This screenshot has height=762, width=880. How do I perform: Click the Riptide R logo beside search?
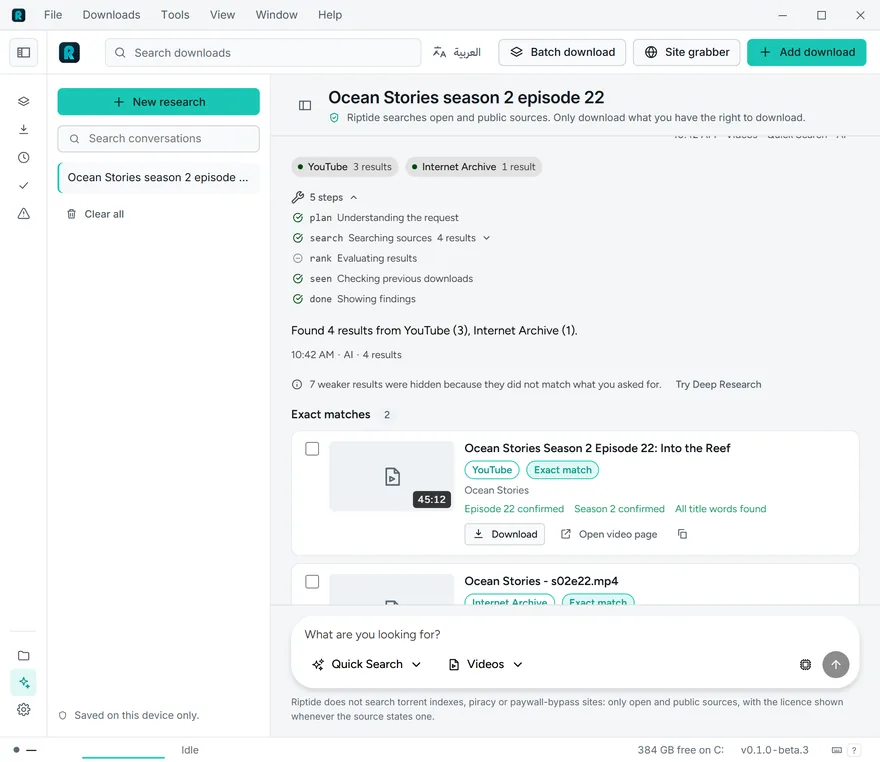pyautogui.click(x=69, y=53)
